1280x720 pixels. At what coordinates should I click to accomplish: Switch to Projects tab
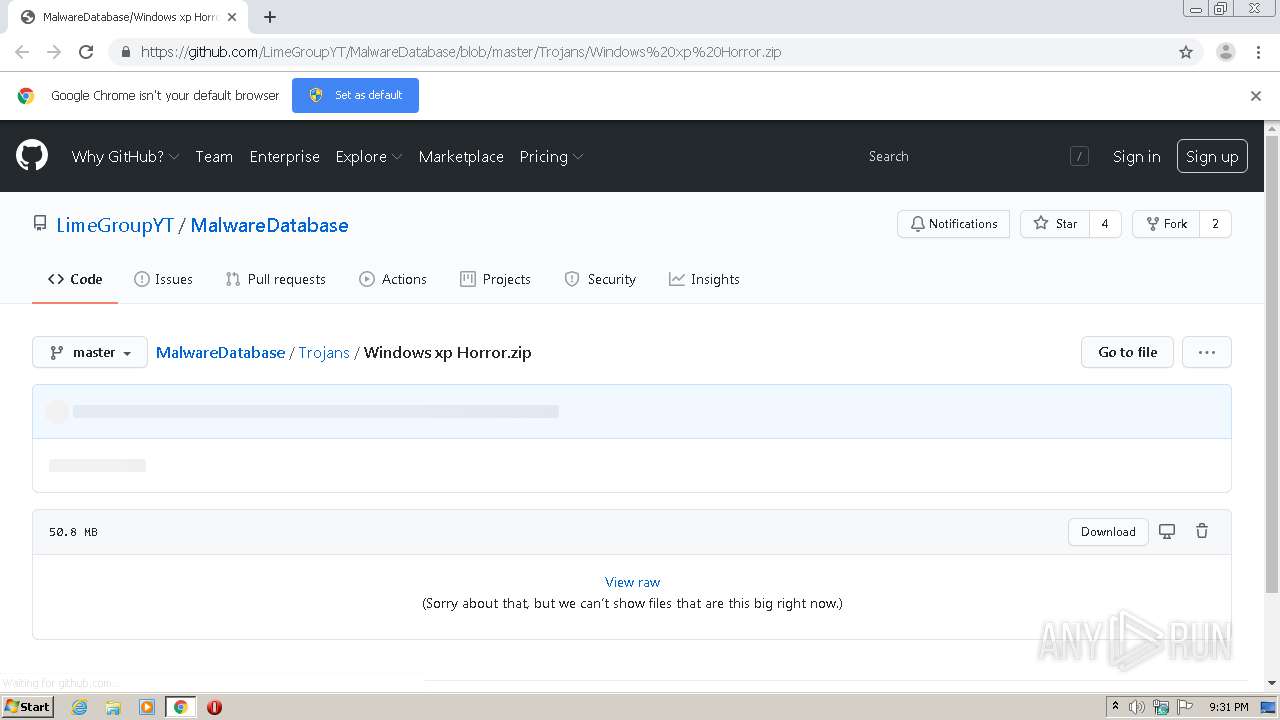495,279
